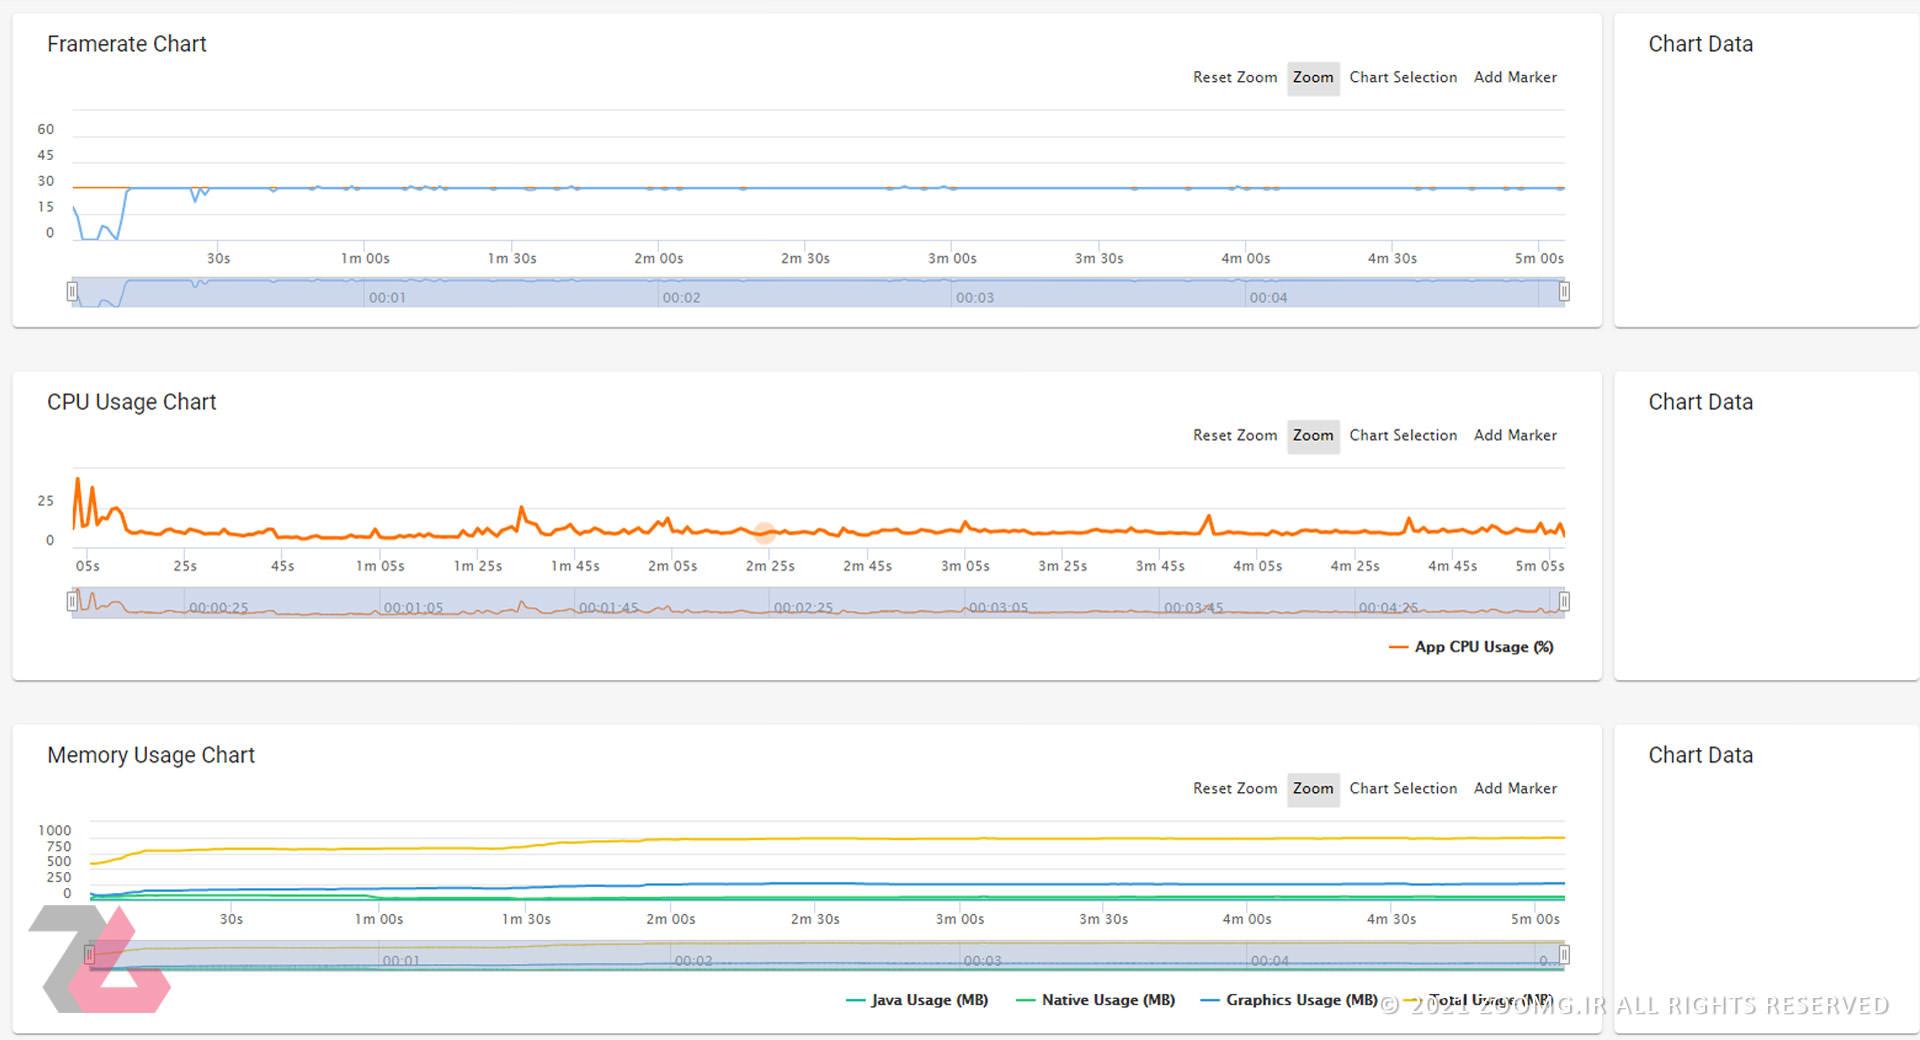Reset Zoom on the CPU Usage Chart
Screen dimensions: 1920x1040
click(x=1234, y=435)
